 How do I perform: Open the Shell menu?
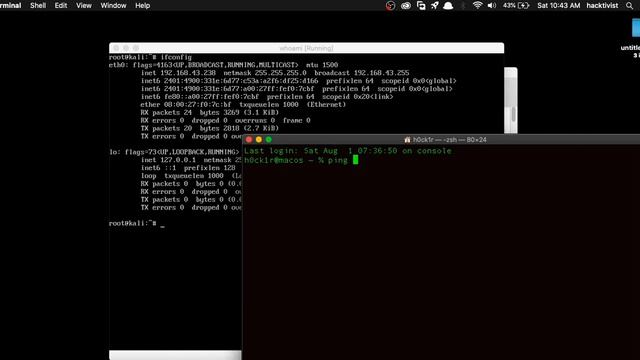click(x=38, y=6)
